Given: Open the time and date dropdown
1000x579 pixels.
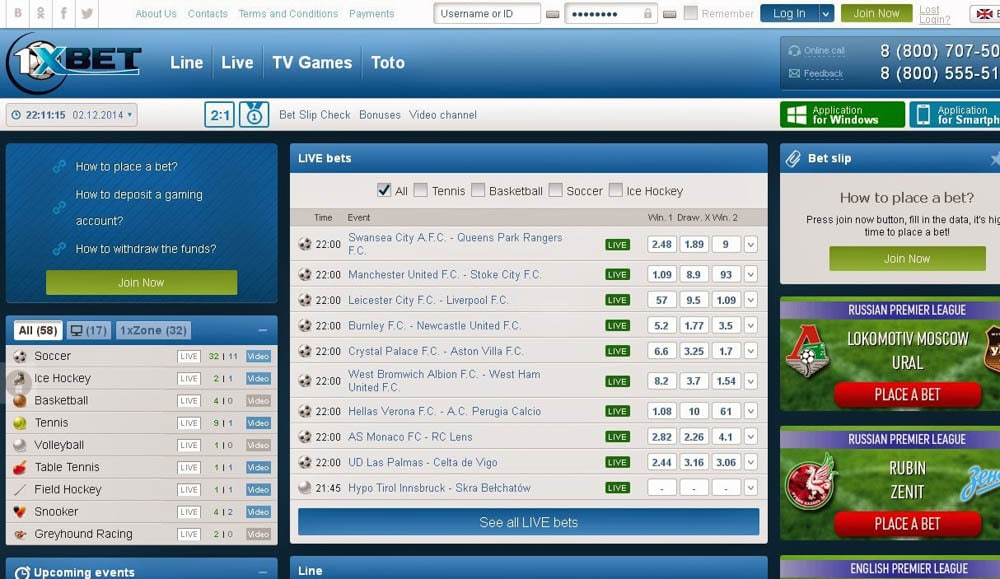Looking at the screenshot, I should click(x=71, y=115).
